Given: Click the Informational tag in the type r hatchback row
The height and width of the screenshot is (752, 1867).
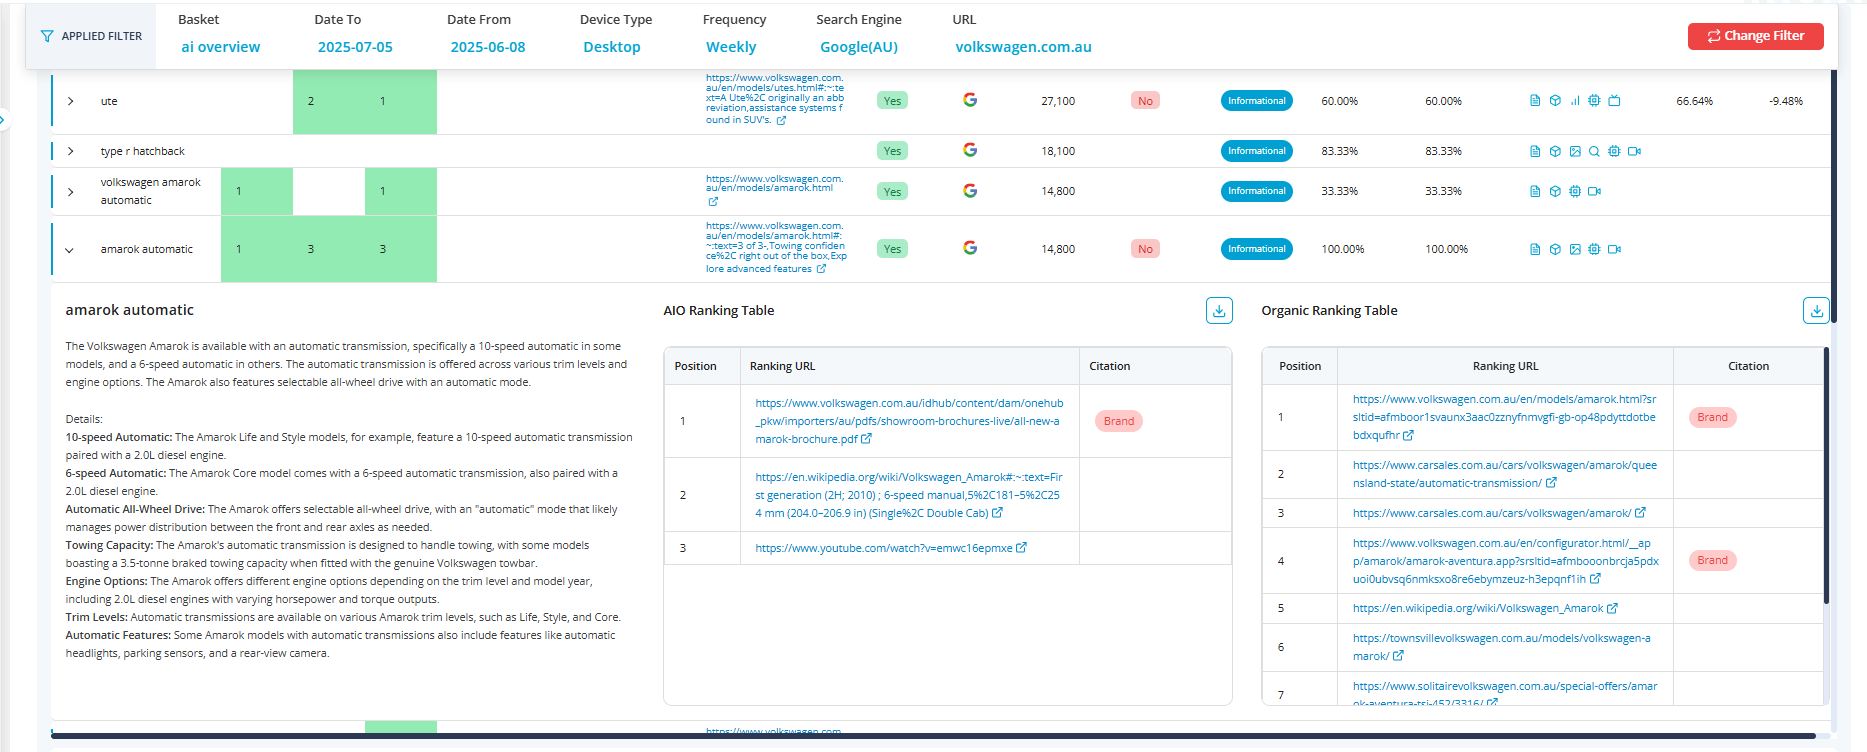Looking at the screenshot, I should tap(1257, 151).
